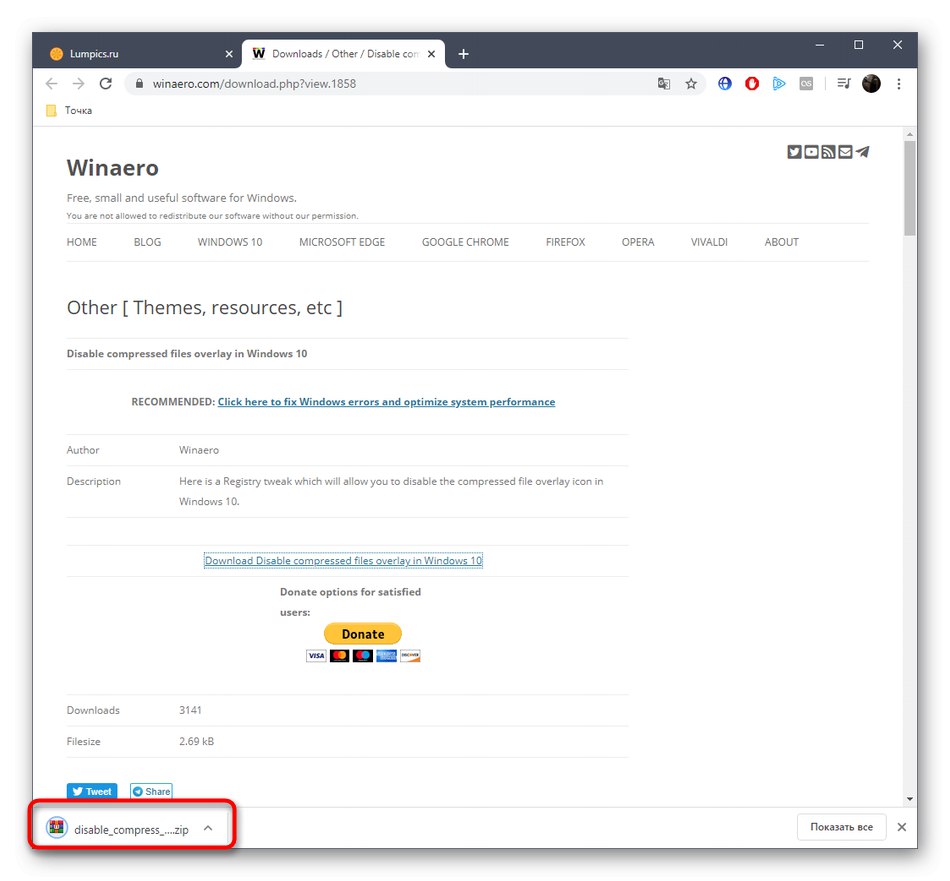Click the Winaero site title
950x881 pixels.
click(x=113, y=168)
